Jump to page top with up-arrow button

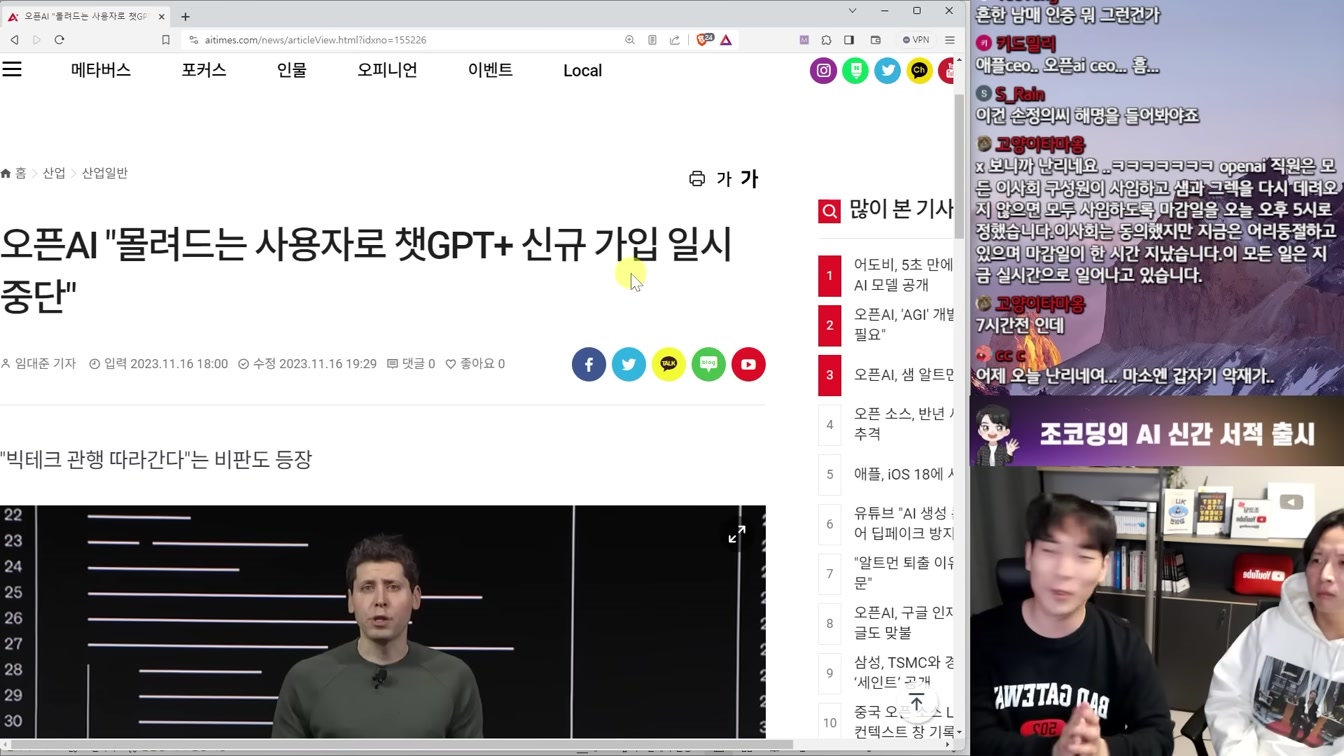[x=916, y=703]
